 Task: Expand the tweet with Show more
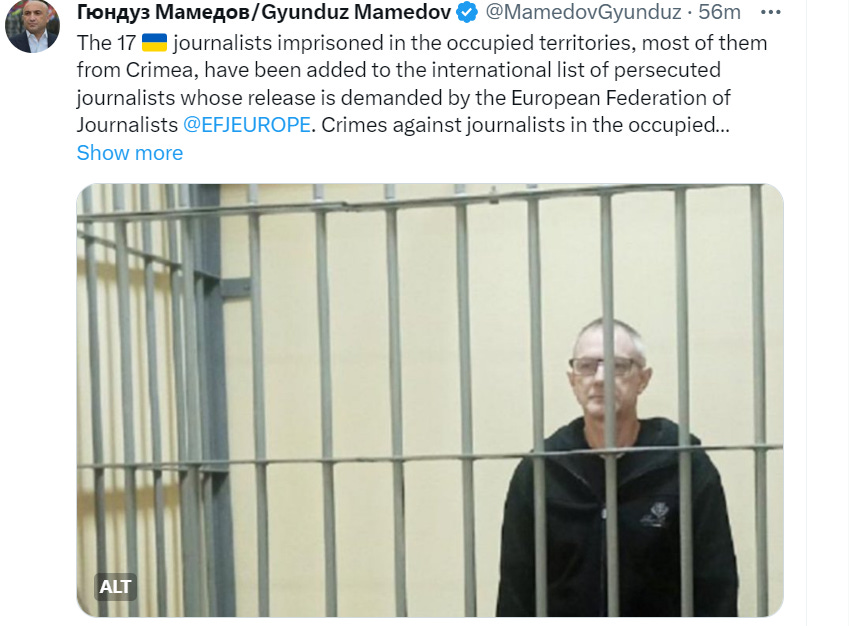[x=130, y=153]
